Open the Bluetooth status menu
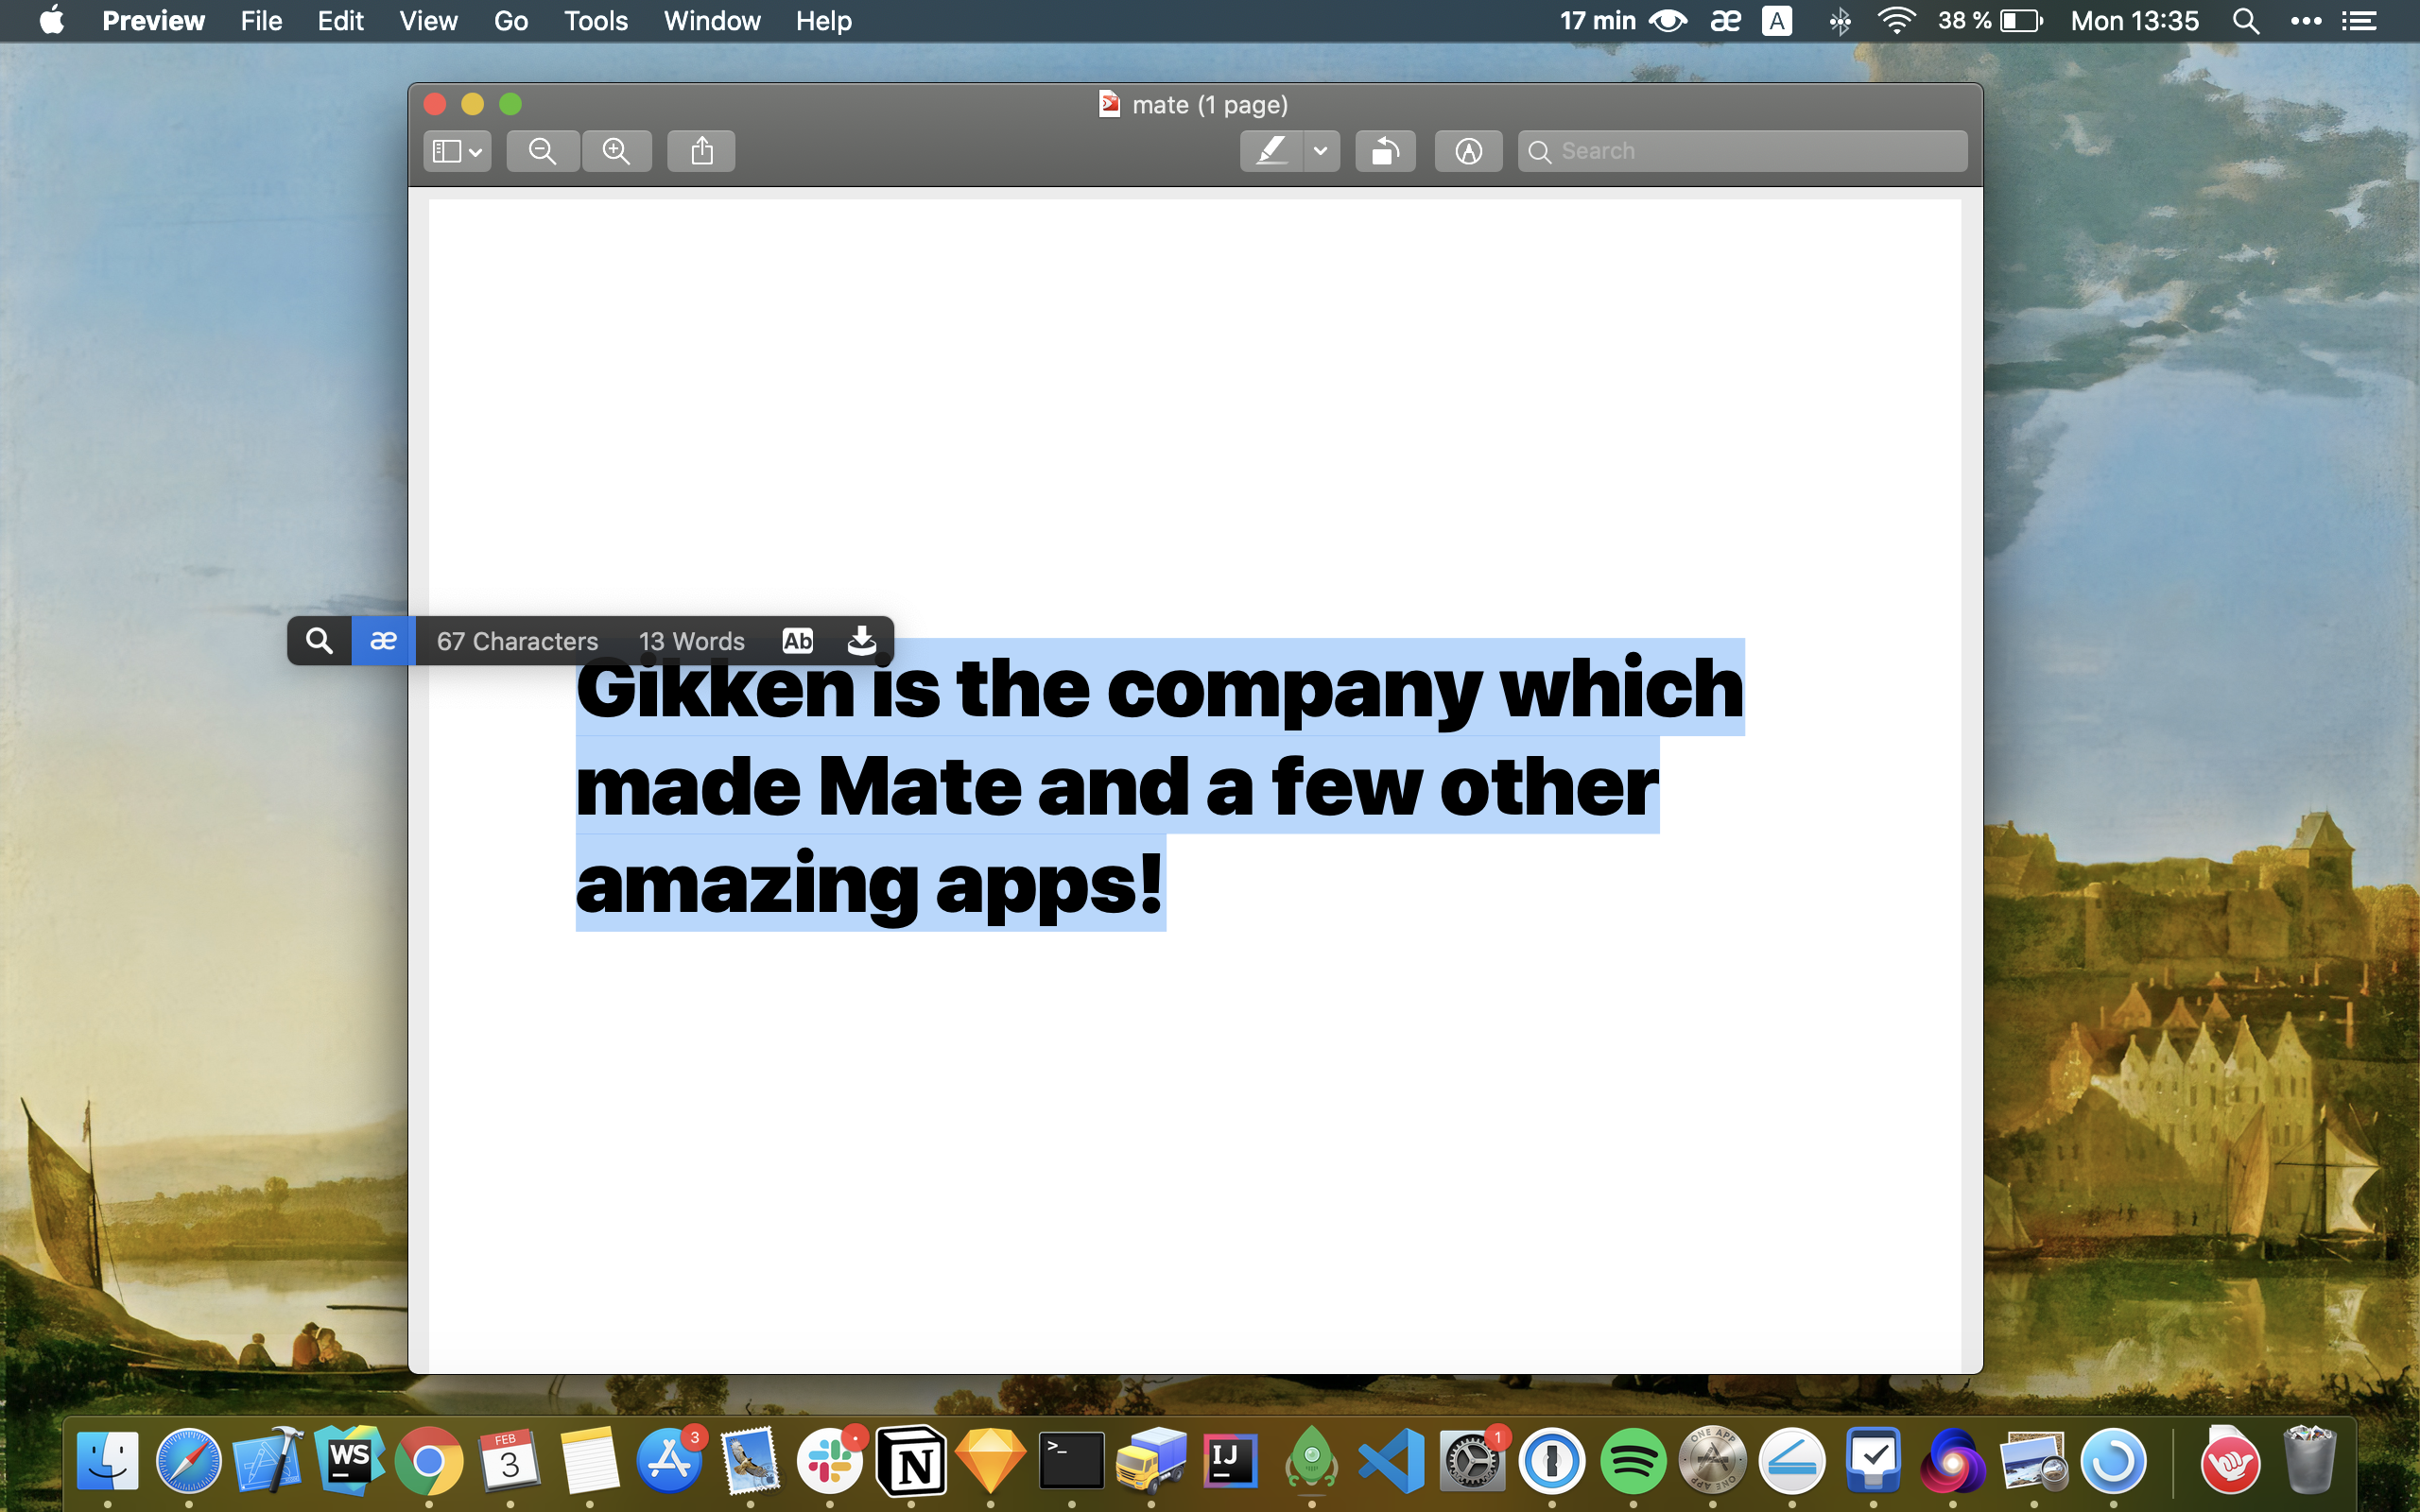Screen dimensions: 2420x1512 coord(1839,20)
